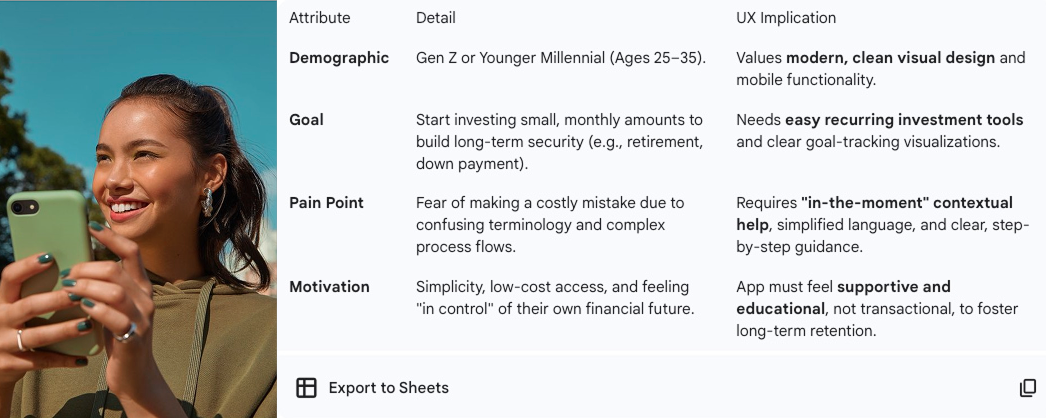Select the Gen Z or Younger Millennial cell
This screenshot has width=1046, height=418.
[x=561, y=58]
